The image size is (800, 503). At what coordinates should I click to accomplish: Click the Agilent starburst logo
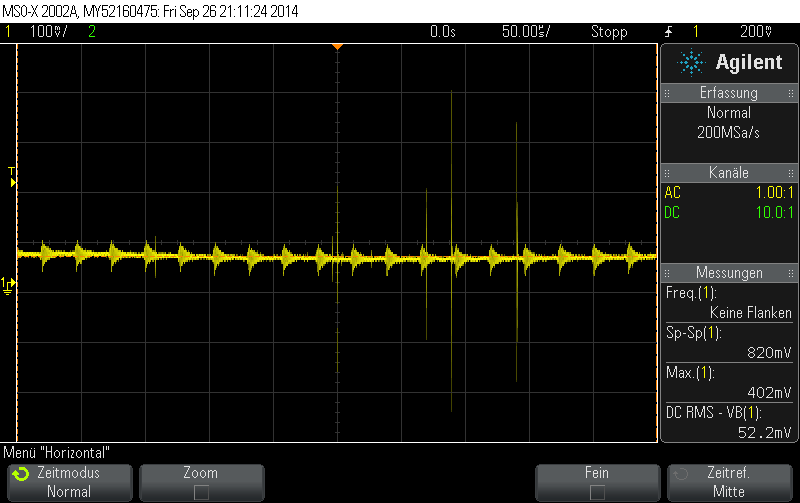pos(691,63)
